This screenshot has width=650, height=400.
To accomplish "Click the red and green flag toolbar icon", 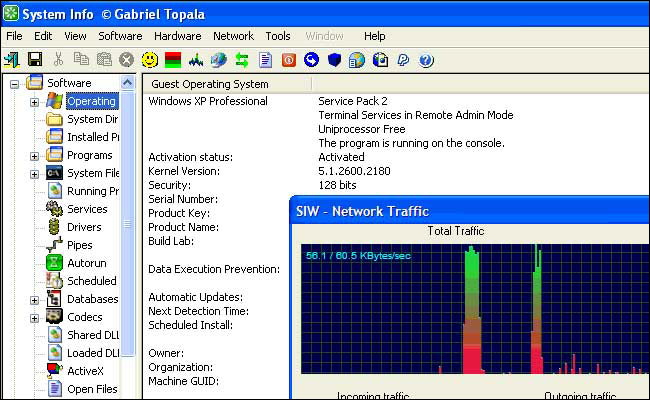I will 172,60.
